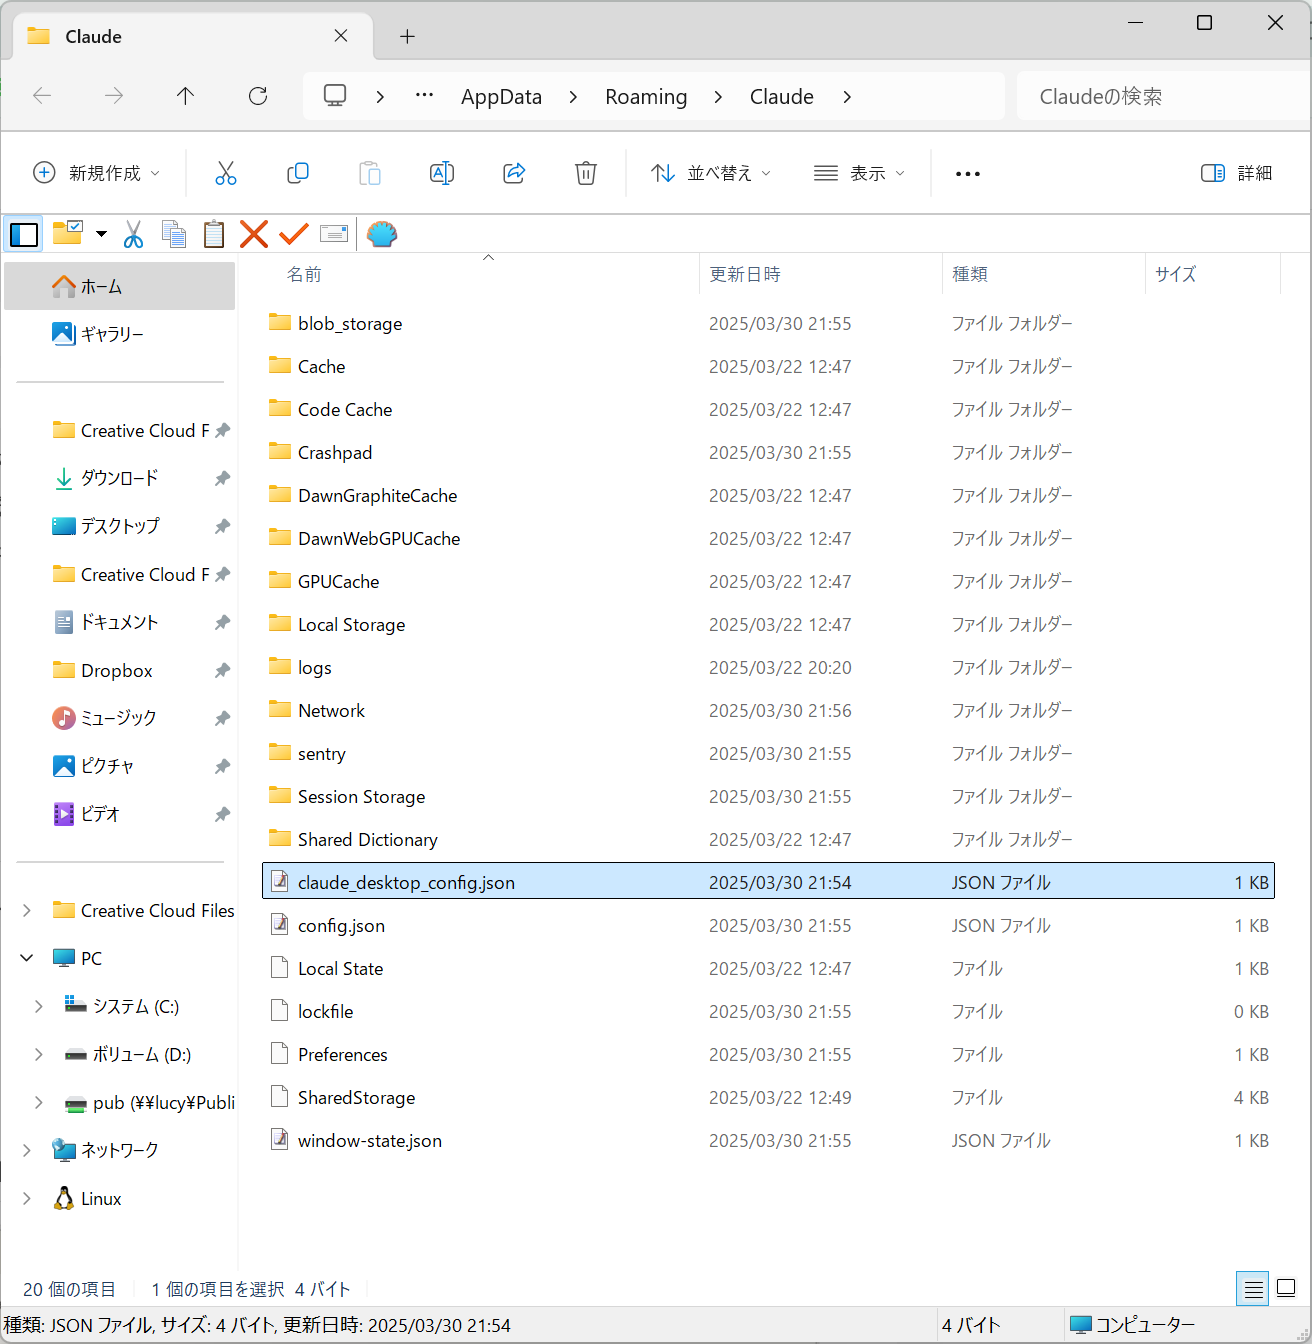The image size is (1312, 1344).
Task: Open 新規作成 dropdown
Action: click(96, 173)
